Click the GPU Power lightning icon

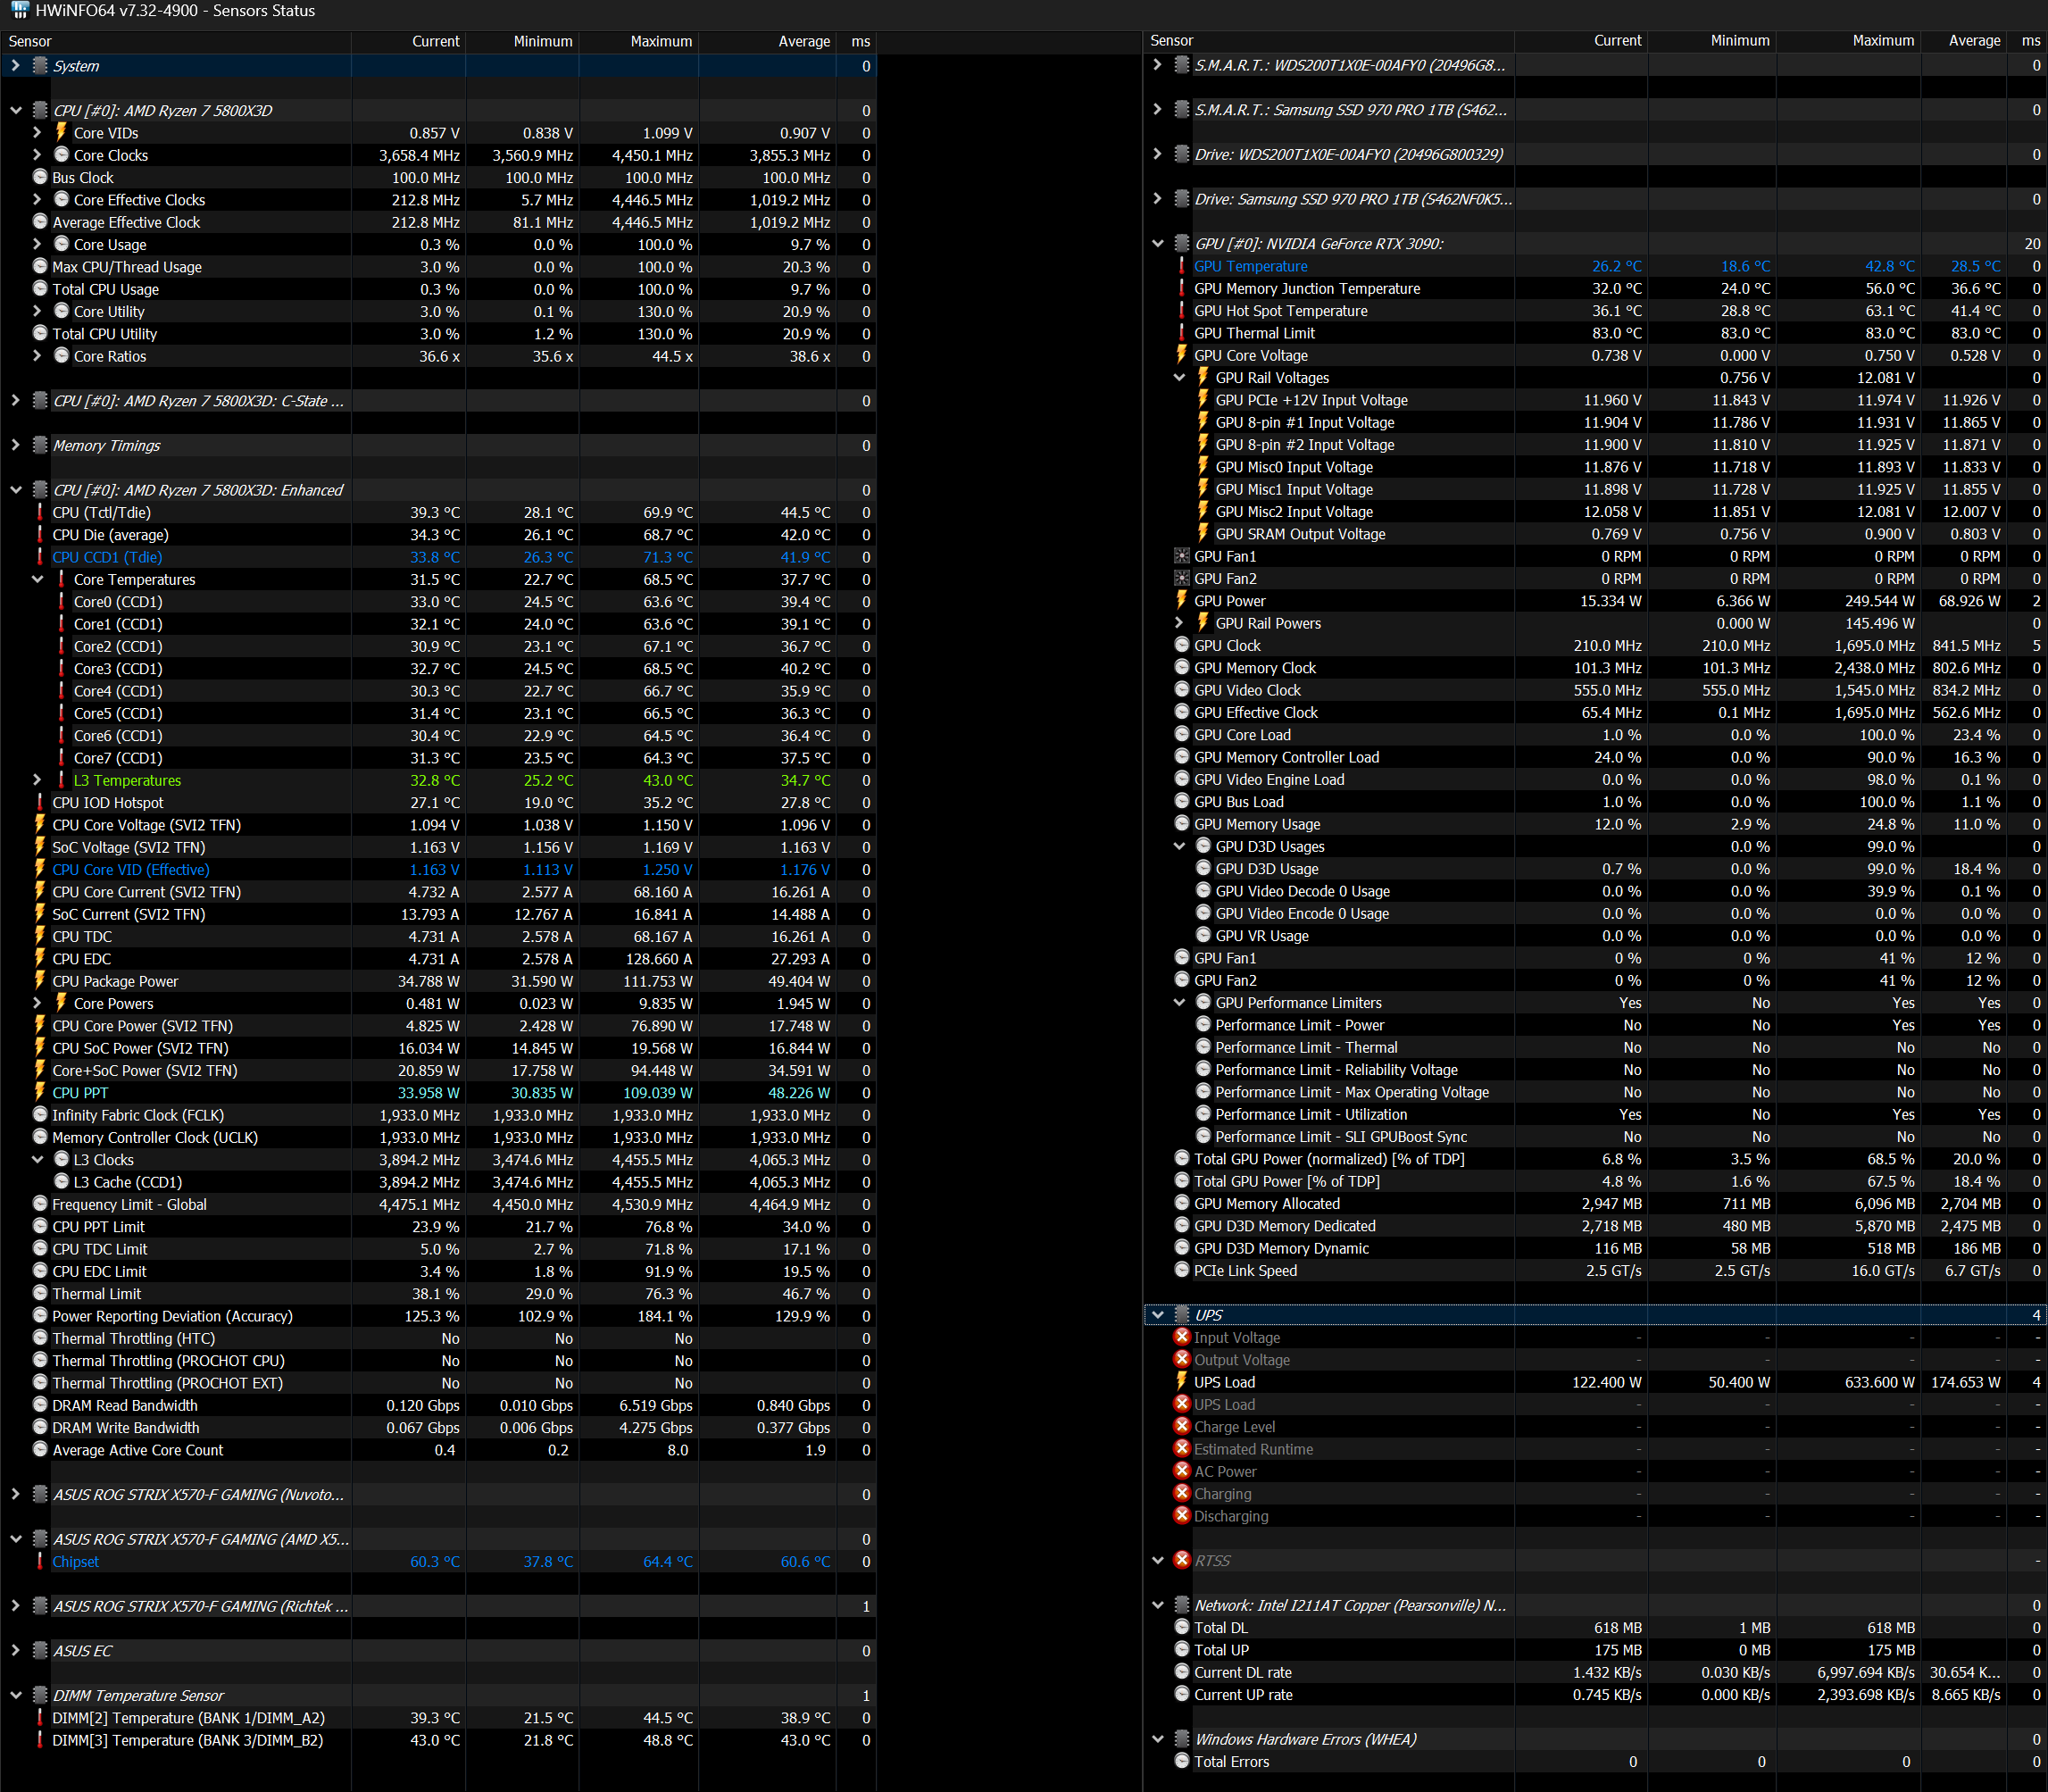pyautogui.click(x=1182, y=600)
